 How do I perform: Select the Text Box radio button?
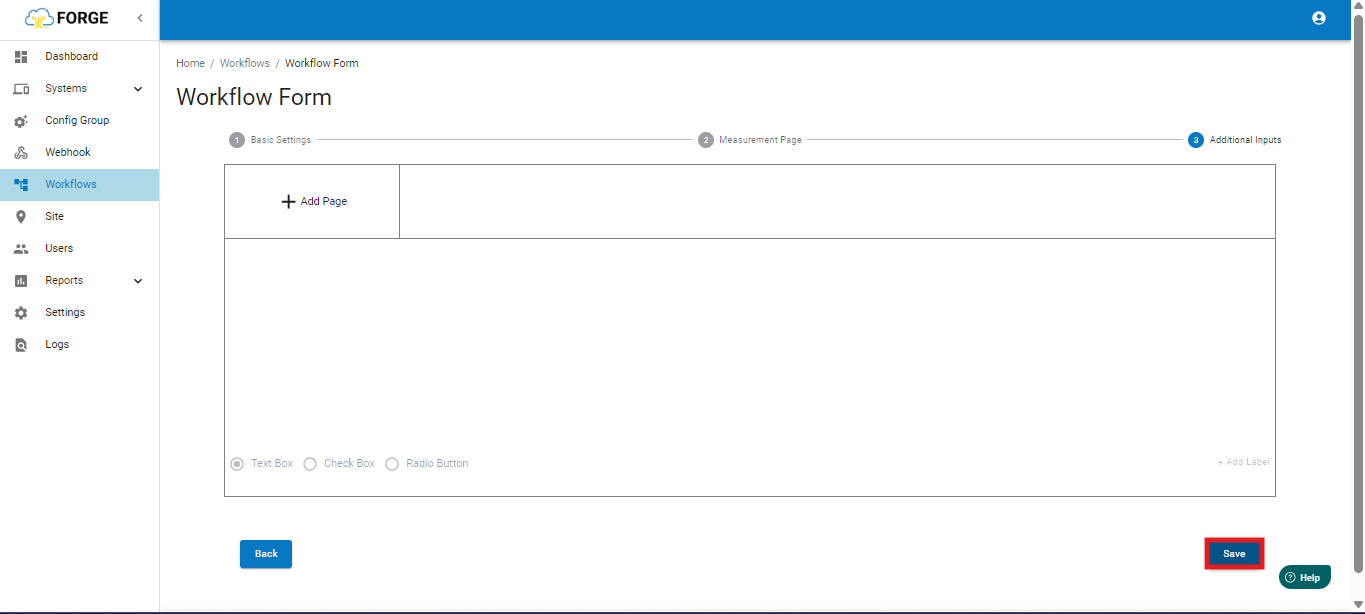click(x=237, y=464)
